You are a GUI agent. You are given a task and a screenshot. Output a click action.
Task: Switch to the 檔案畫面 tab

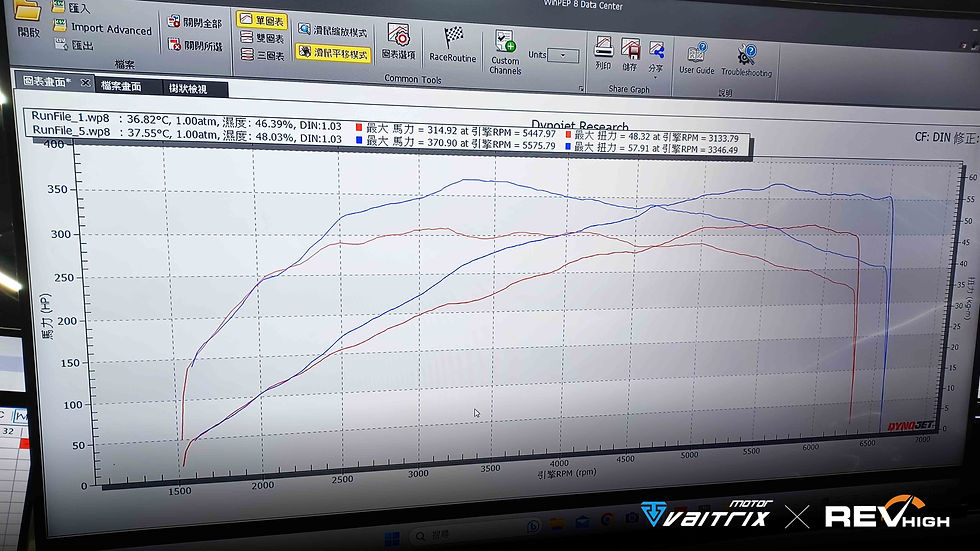tap(121, 86)
